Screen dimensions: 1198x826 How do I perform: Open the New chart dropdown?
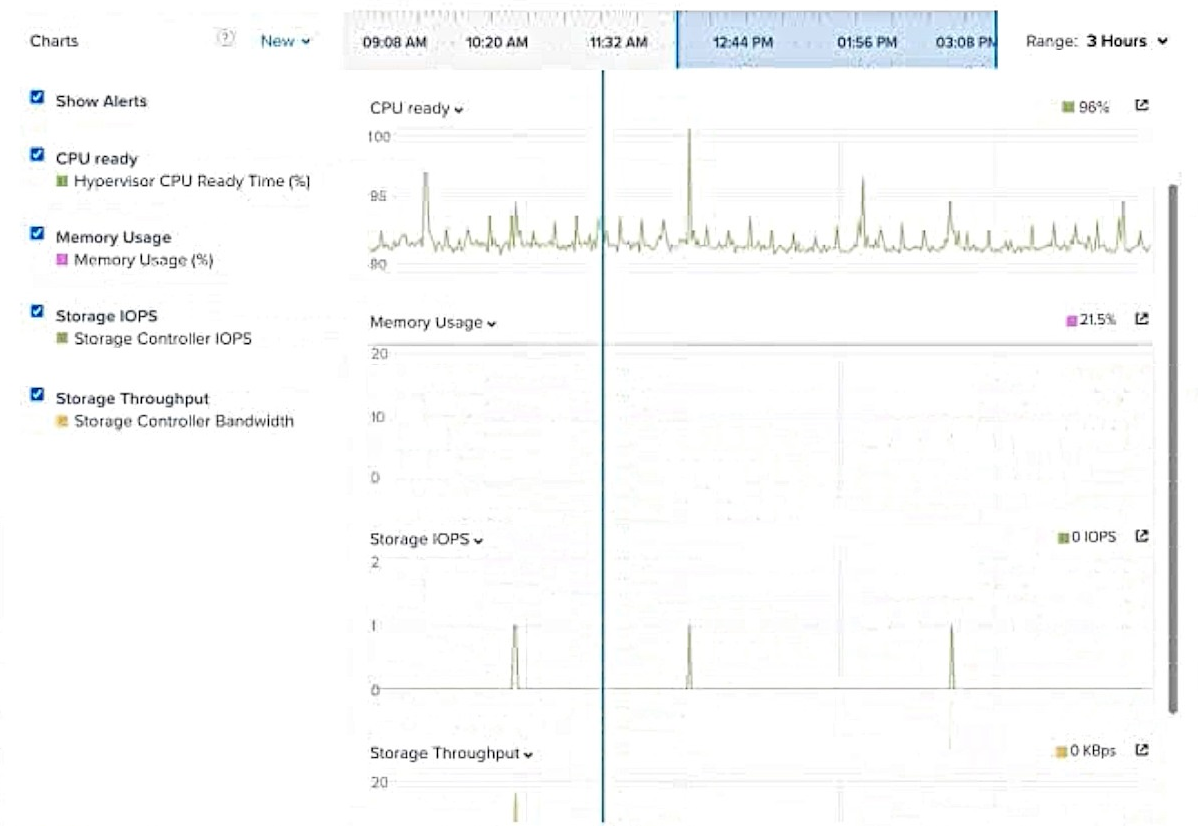point(285,41)
